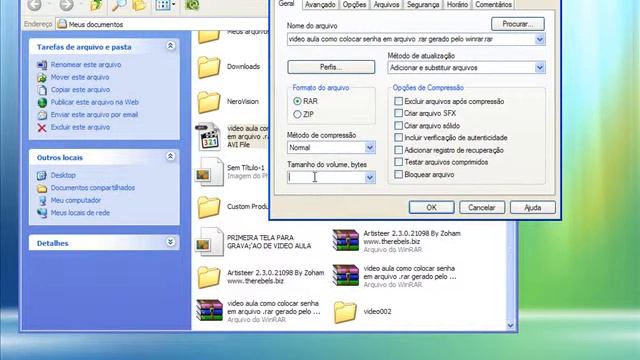Click the Desktop icon in Outros locais
Viewport: 640px width, 360px height.
(x=42, y=176)
